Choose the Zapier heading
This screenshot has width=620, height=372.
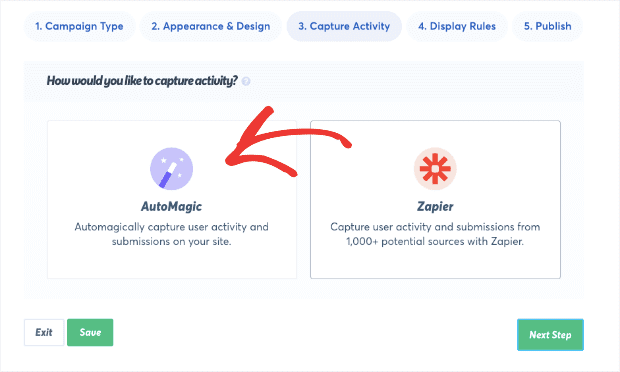[x=435, y=206]
